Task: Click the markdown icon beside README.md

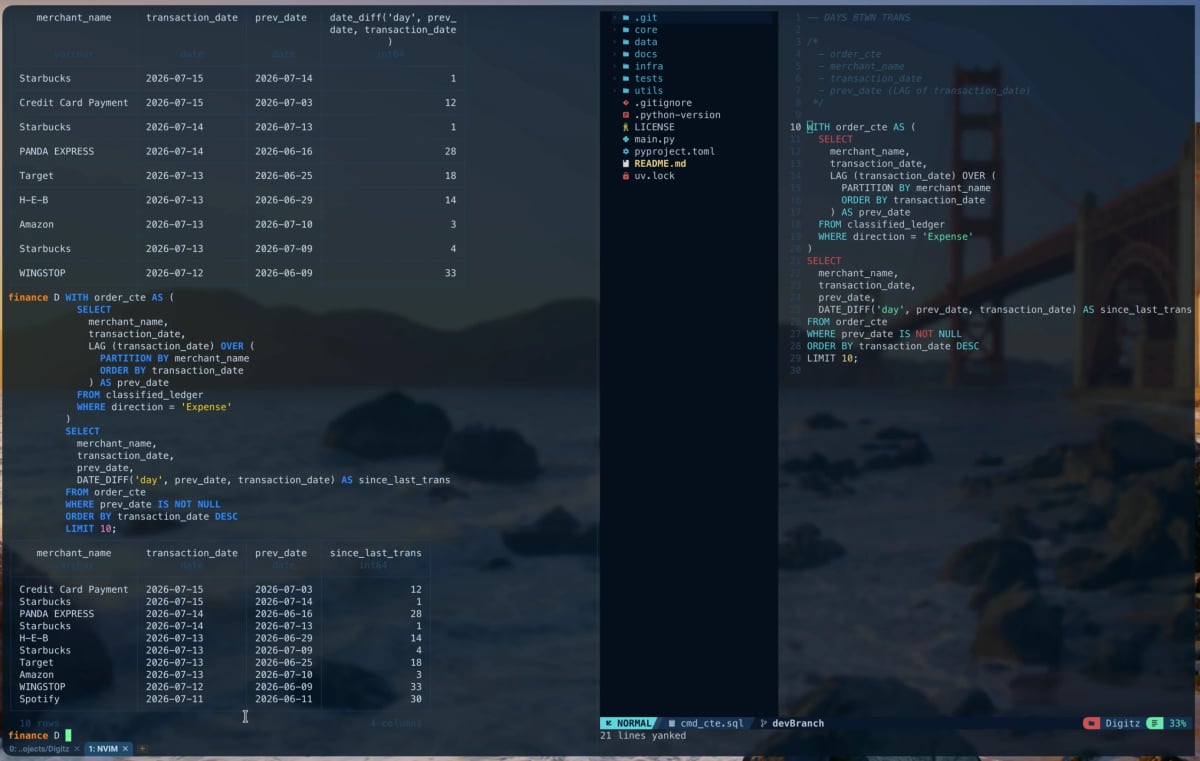Action: tap(625, 163)
